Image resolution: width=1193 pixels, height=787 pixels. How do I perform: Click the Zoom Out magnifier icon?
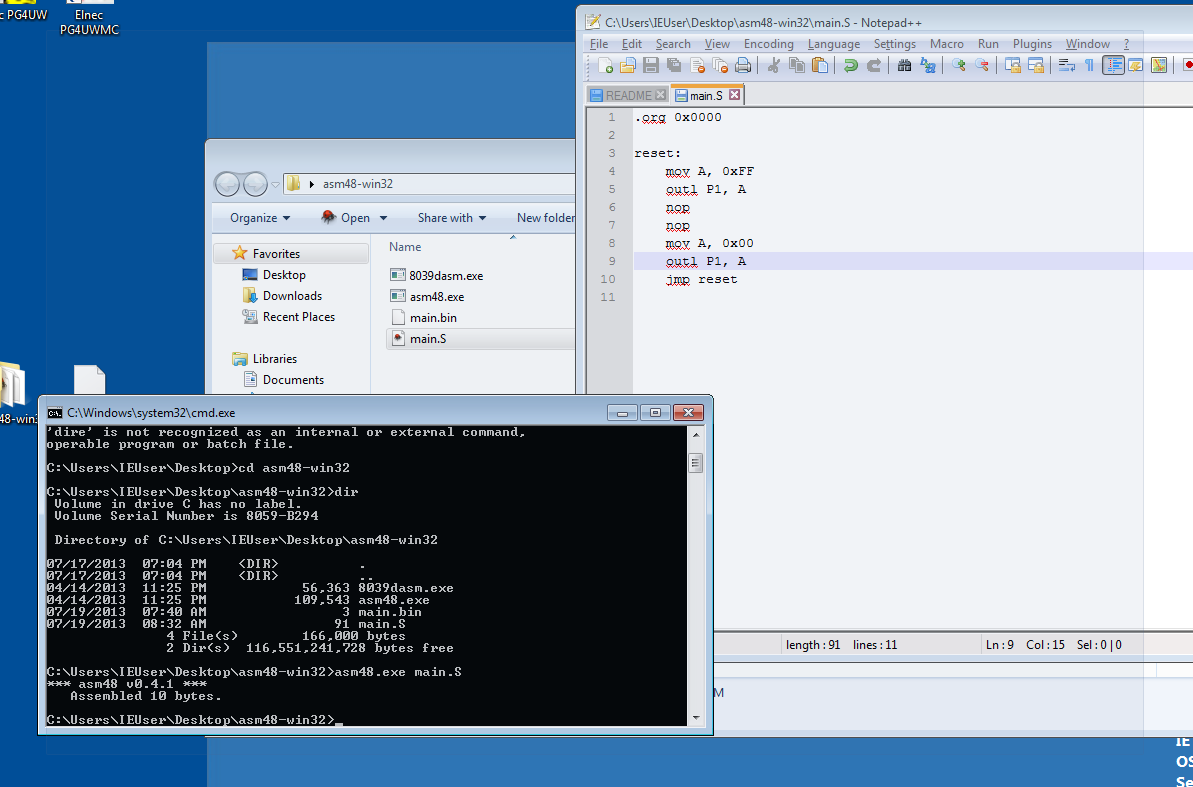(x=981, y=66)
